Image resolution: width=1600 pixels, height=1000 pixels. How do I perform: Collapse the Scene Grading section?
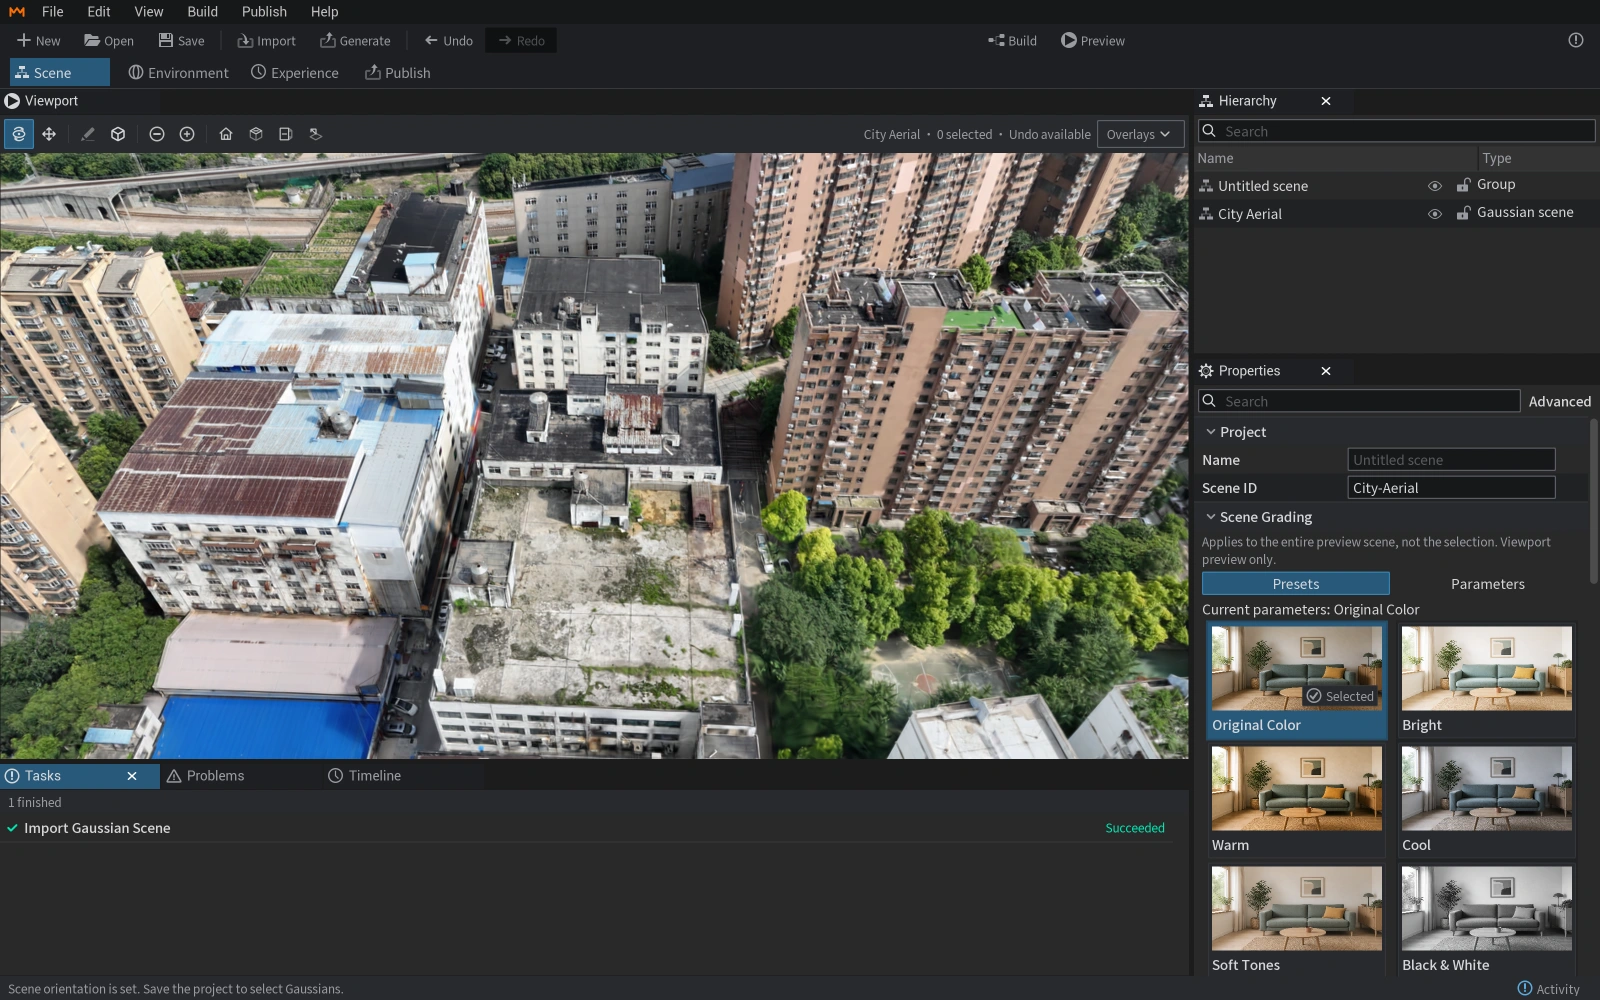pyautogui.click(x=1210, y=517)
